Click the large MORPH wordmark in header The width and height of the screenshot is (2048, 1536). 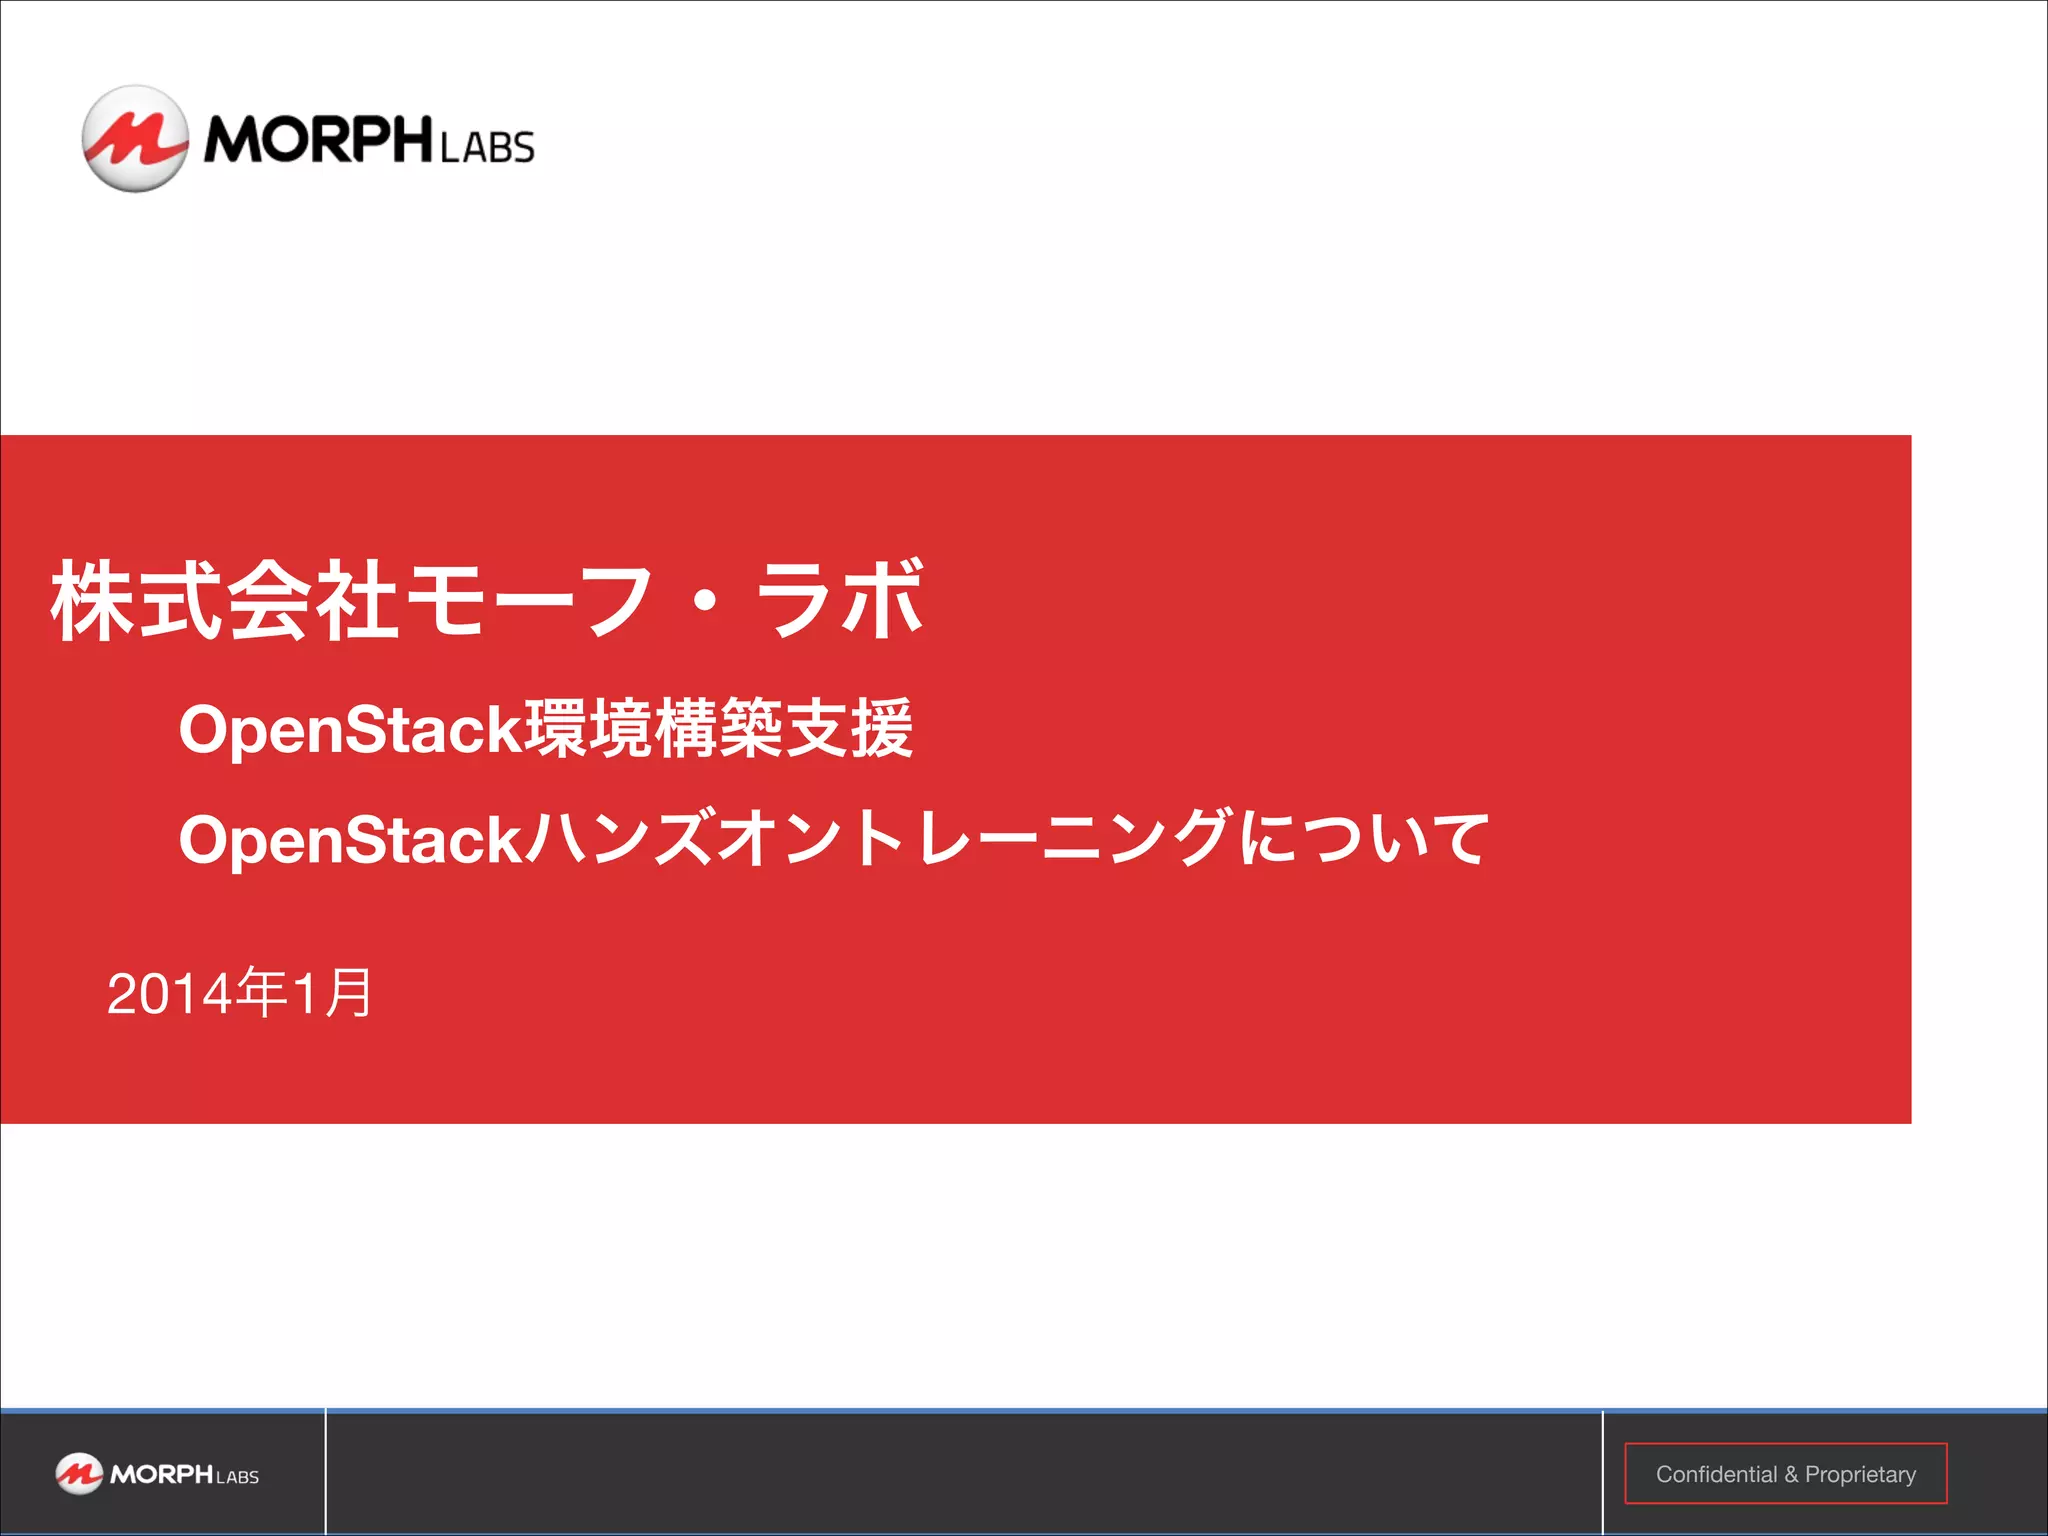317,139
